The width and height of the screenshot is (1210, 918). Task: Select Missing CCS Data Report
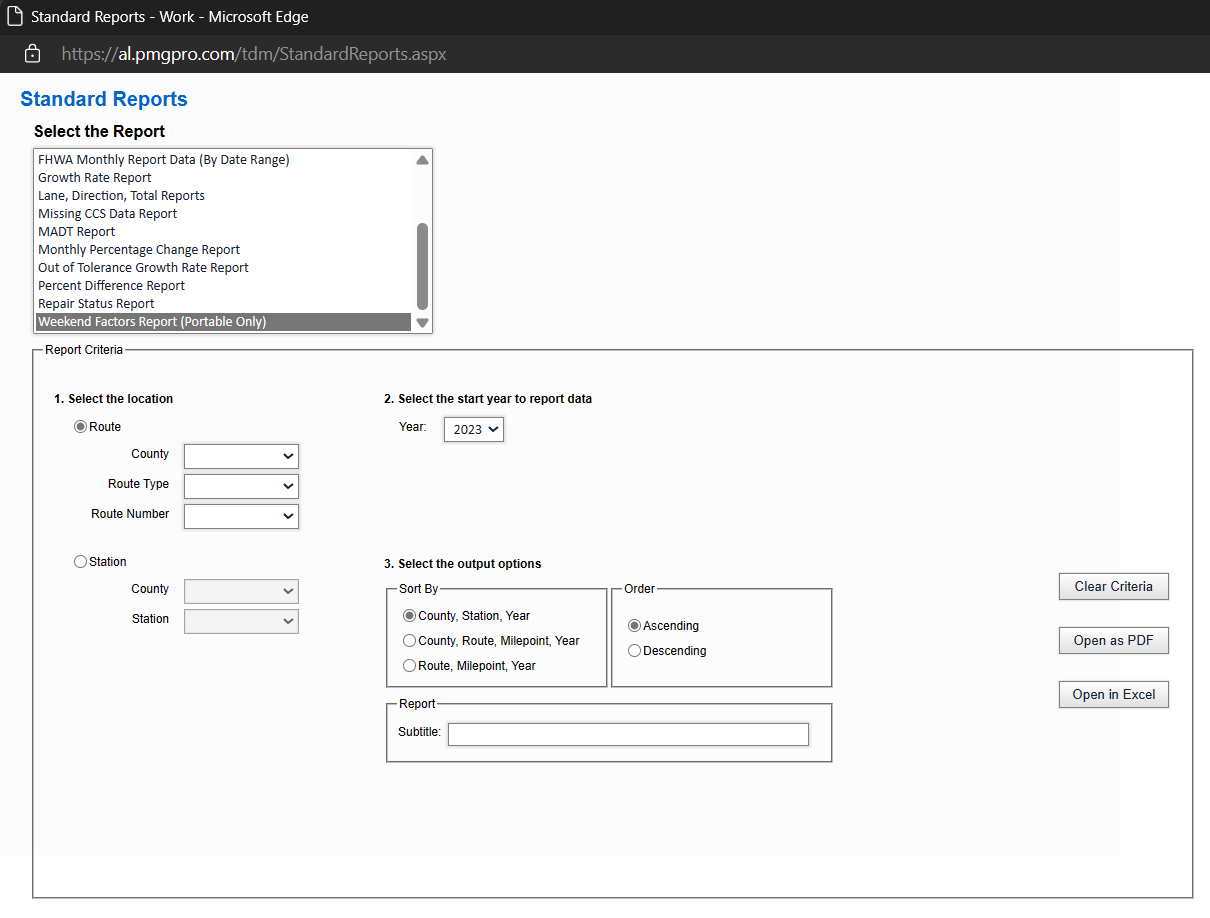223,214
